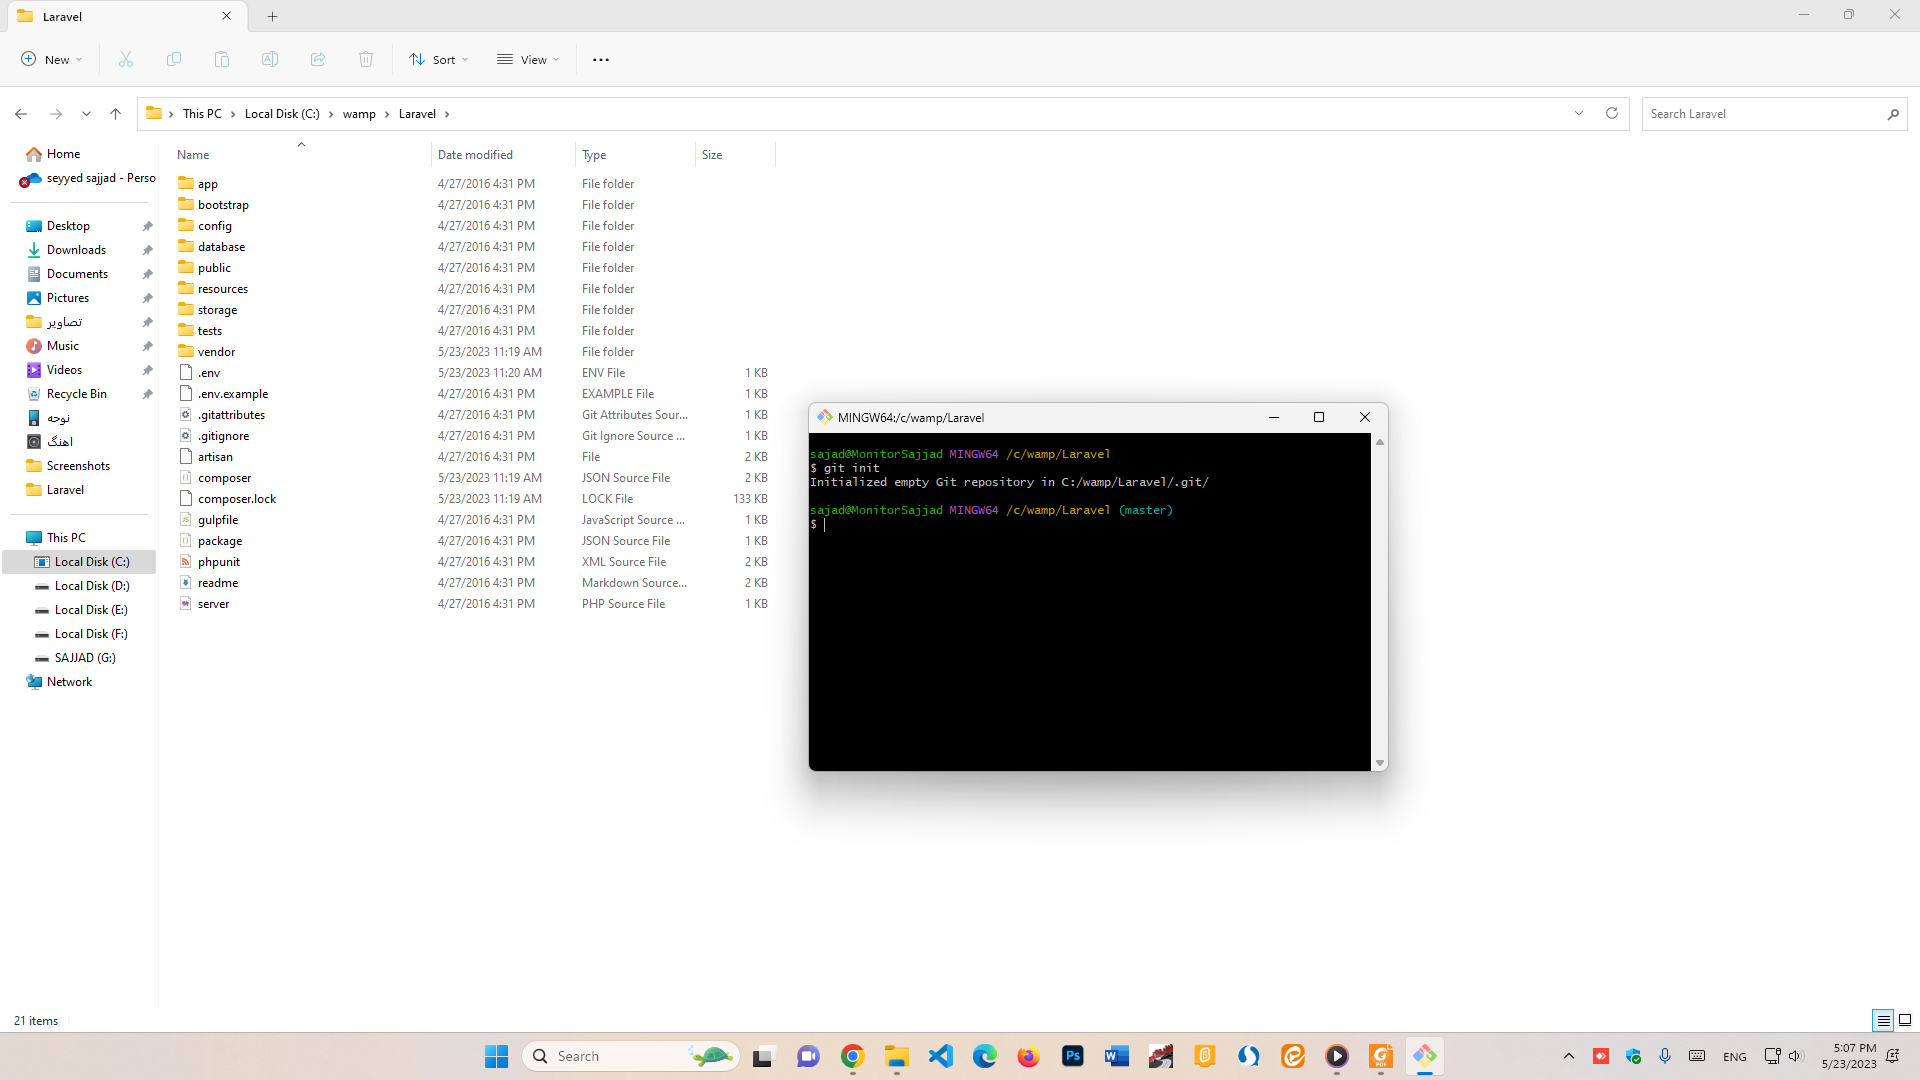Click the Copy icon in toolbar
This screenshot has height=1080, width=1920.
coord(174,60)
